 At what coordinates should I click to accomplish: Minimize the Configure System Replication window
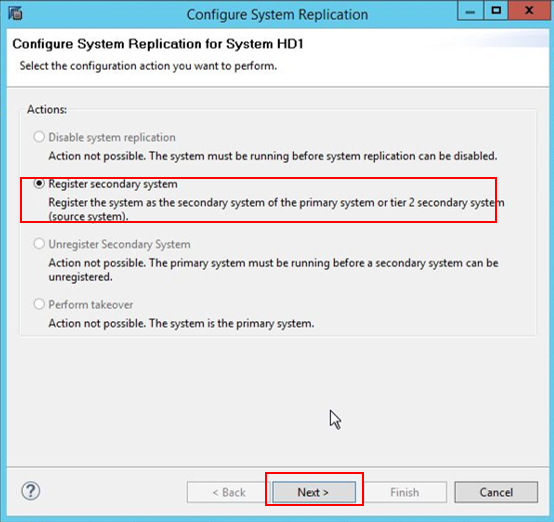click(x=470, y=11)
